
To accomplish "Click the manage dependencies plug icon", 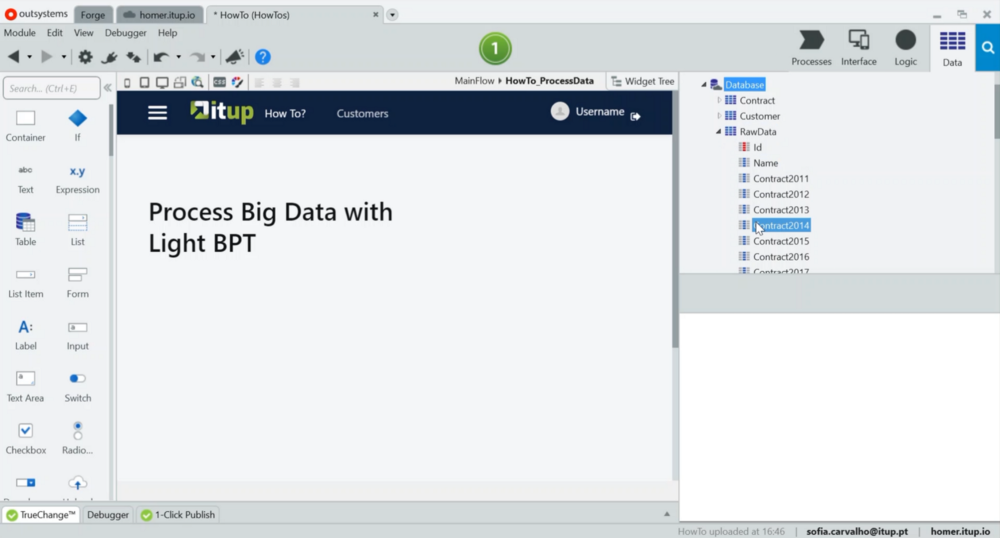I will (x=109, y=57).
